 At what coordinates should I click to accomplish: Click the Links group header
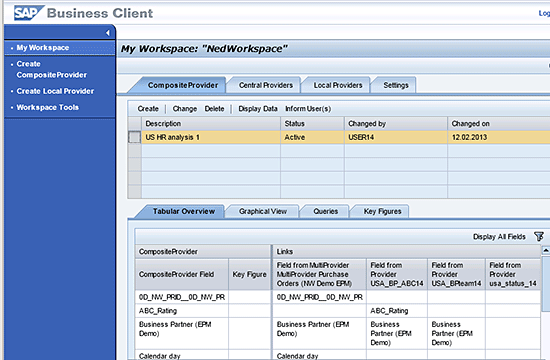pos(407,252)
